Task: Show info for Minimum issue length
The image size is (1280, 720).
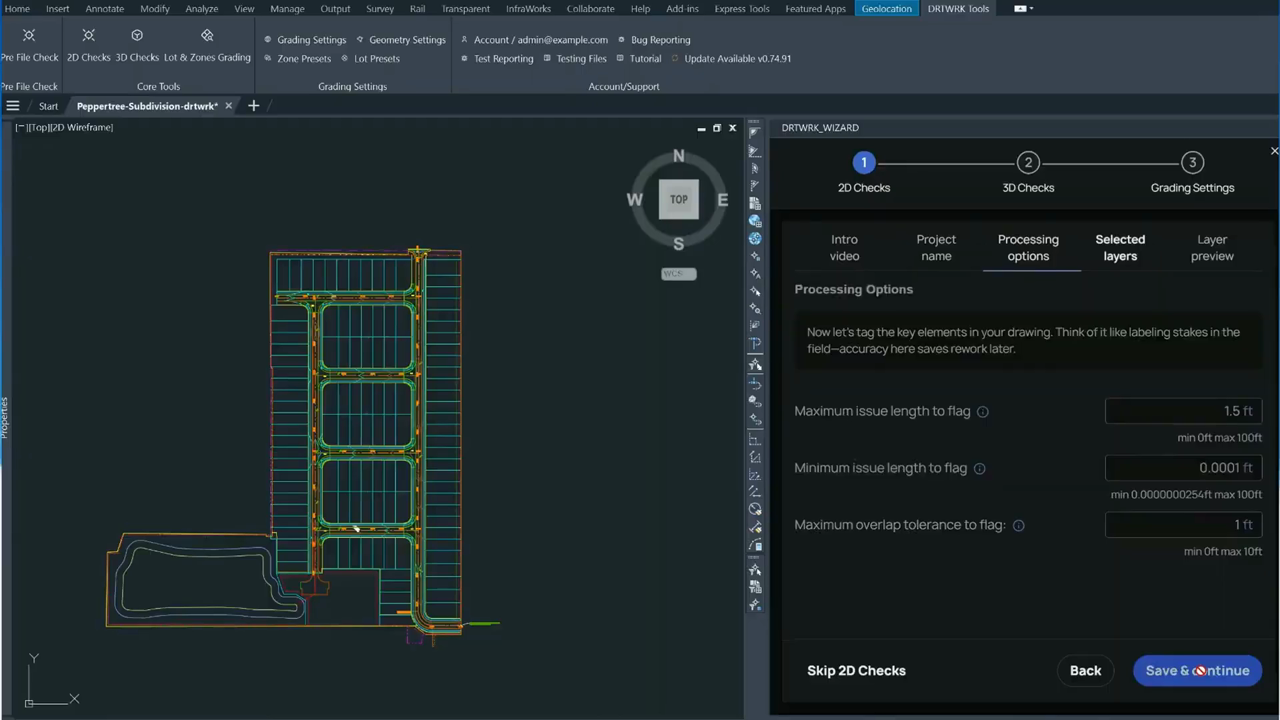Action: click(980, 469)
